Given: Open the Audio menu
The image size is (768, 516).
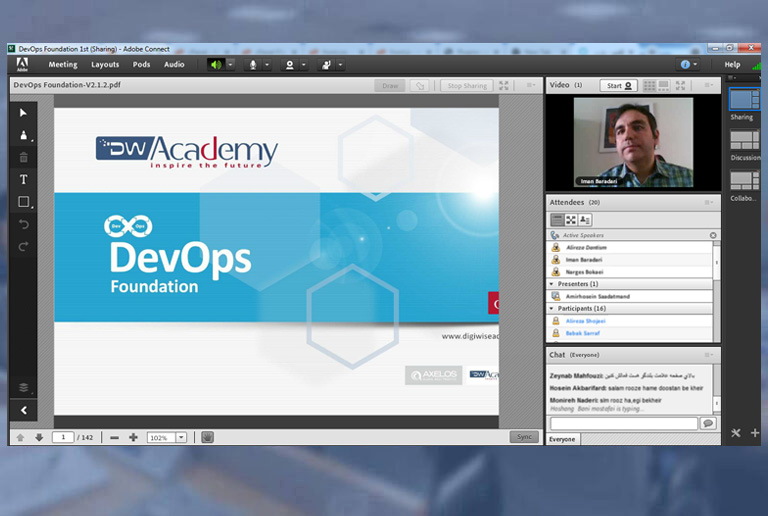Looking at the screenshot, I should click(174, 65).
